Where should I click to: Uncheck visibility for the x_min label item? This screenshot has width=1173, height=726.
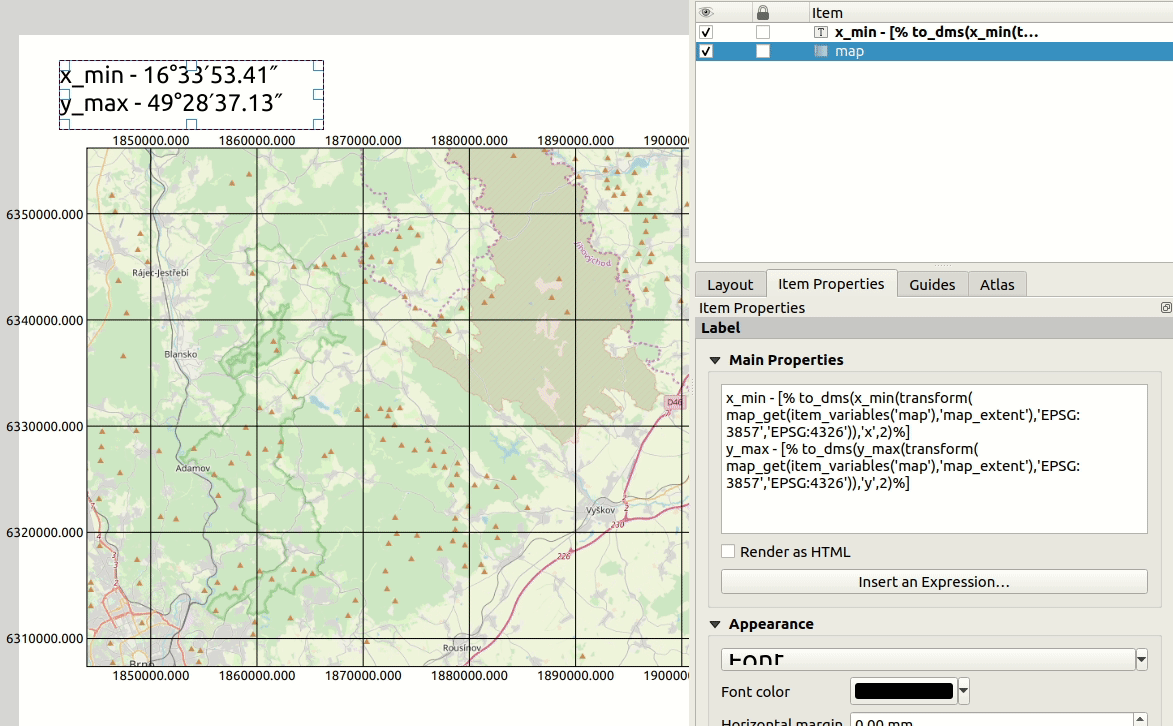[707, 32]
